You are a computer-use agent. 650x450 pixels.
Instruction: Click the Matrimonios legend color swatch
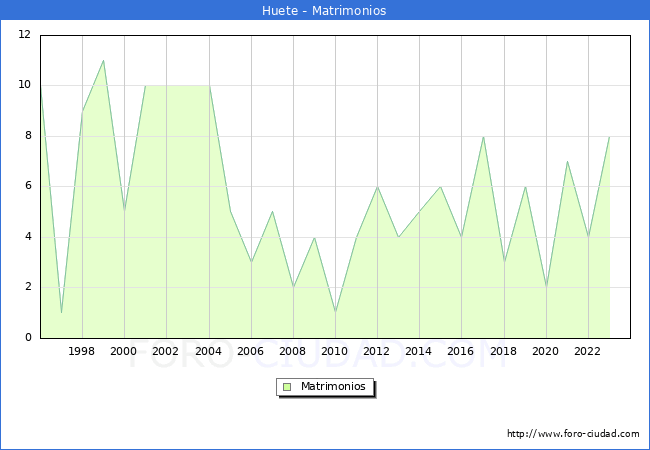(287, 387)
